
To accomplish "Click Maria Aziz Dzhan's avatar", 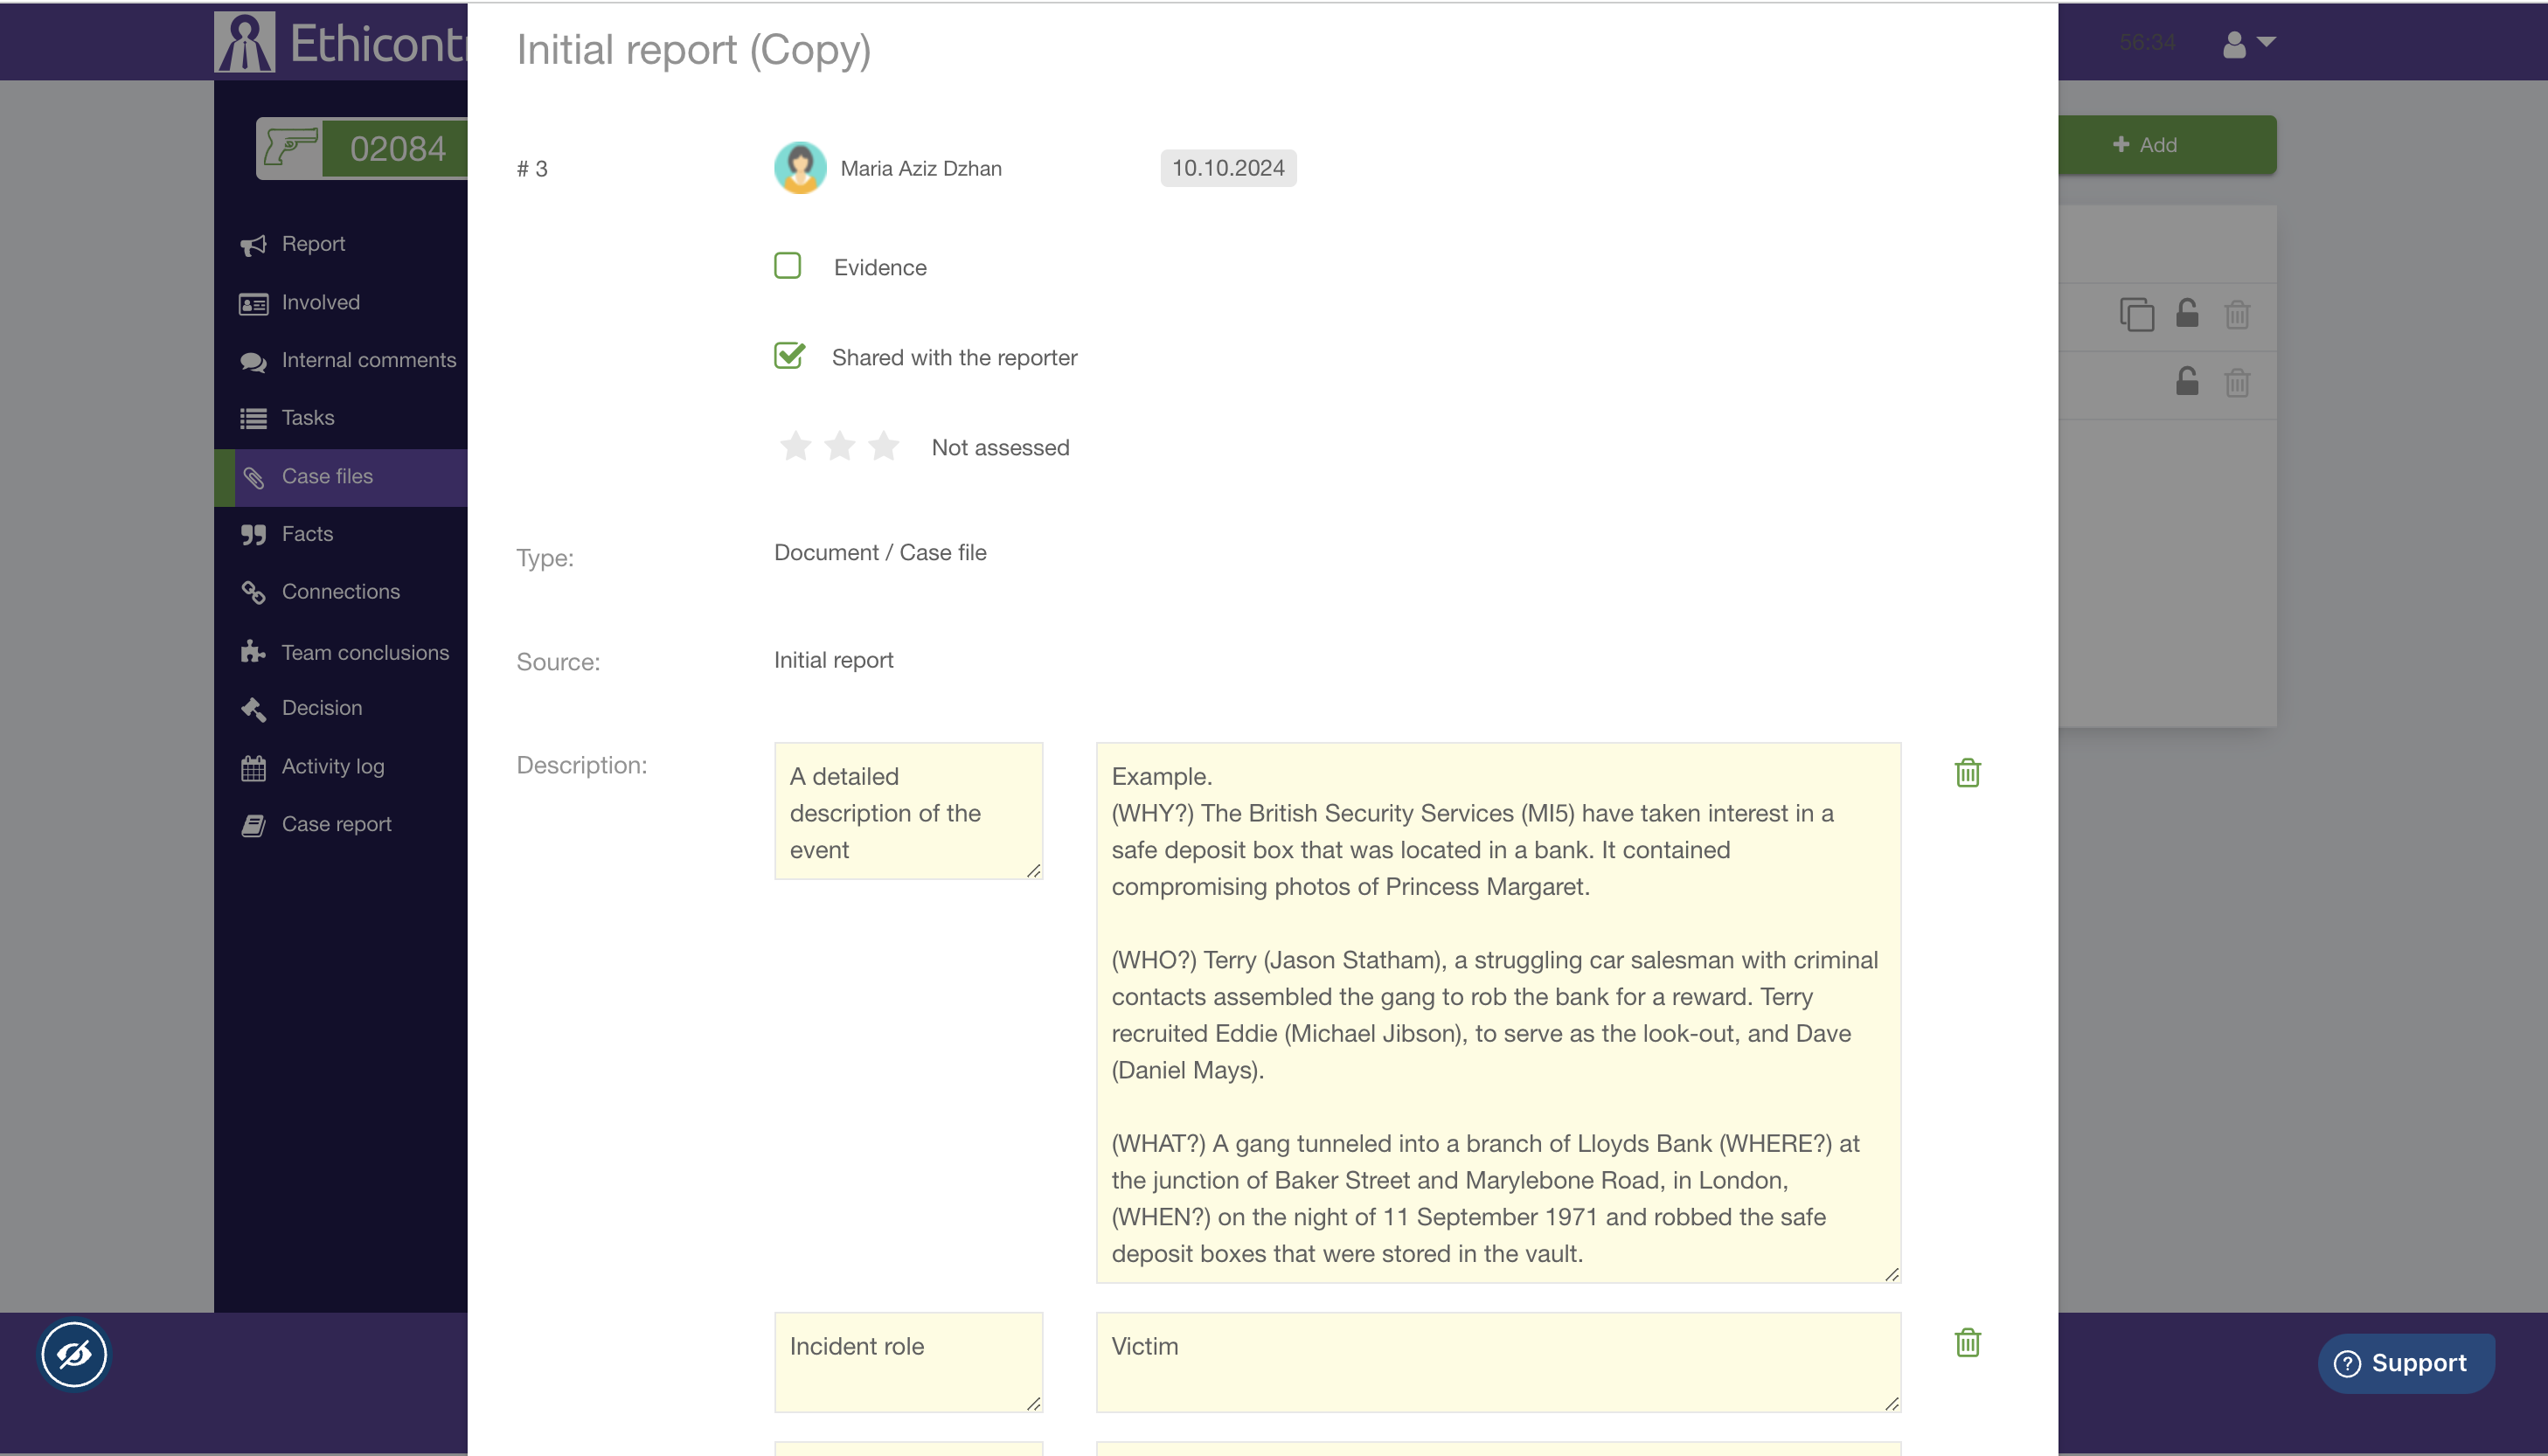I will click(800, 168).
